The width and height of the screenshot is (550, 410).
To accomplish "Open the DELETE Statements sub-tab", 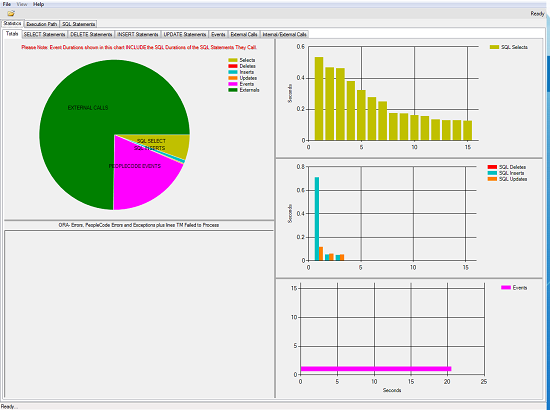I will point(91,34).
